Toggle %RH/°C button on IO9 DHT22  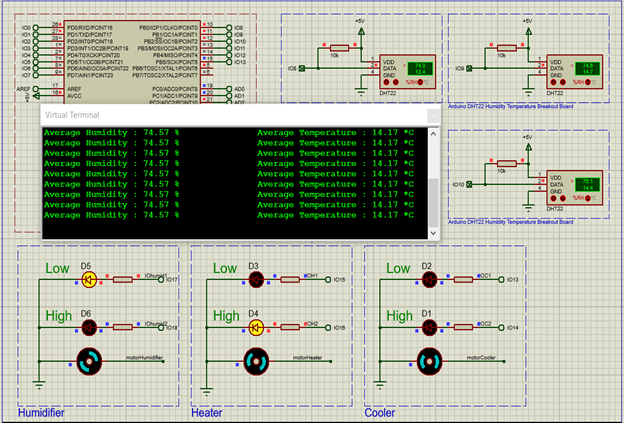click(588, 82)
